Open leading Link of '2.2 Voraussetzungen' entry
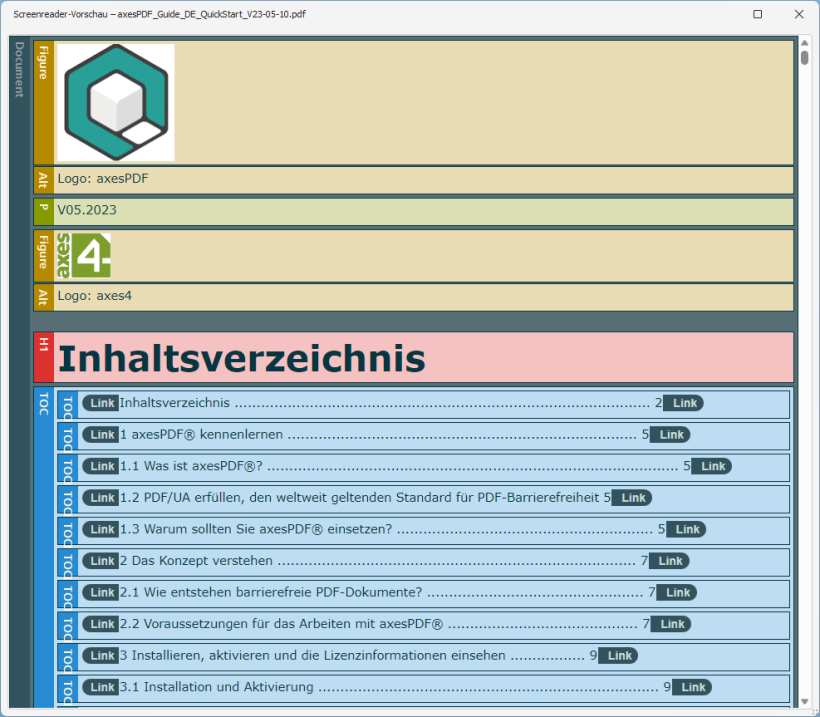 point(101,624)
